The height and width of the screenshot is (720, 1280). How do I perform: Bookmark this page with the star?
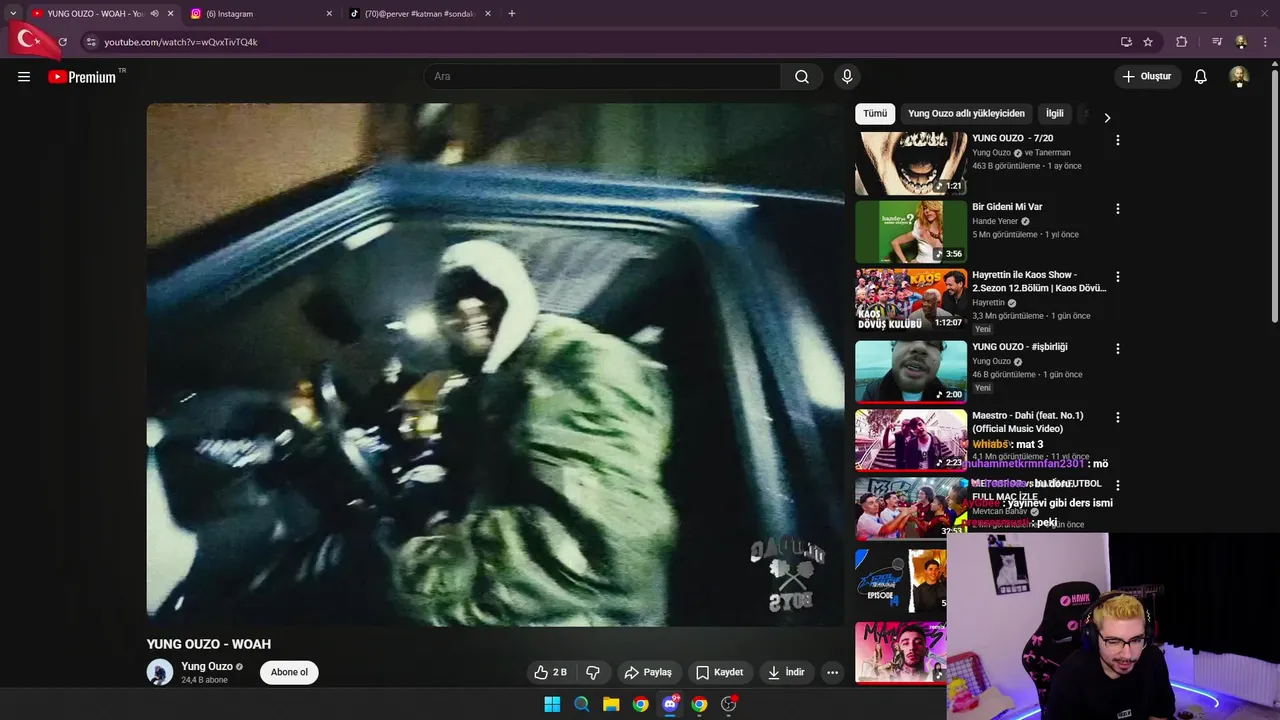pos(1148,42)
